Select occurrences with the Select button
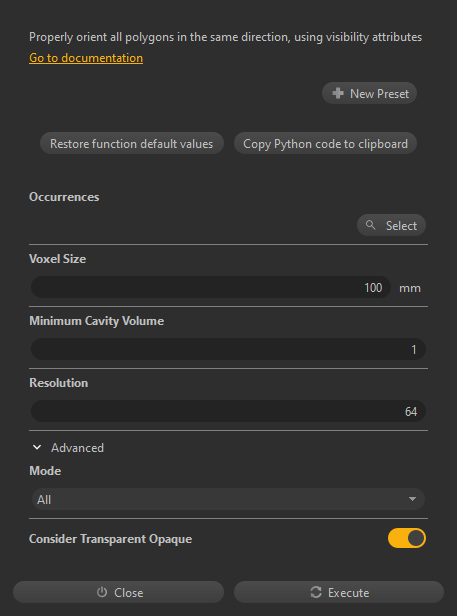Image resolution: width=457 pixels, height=616 pixels. (x=391, y=225)
